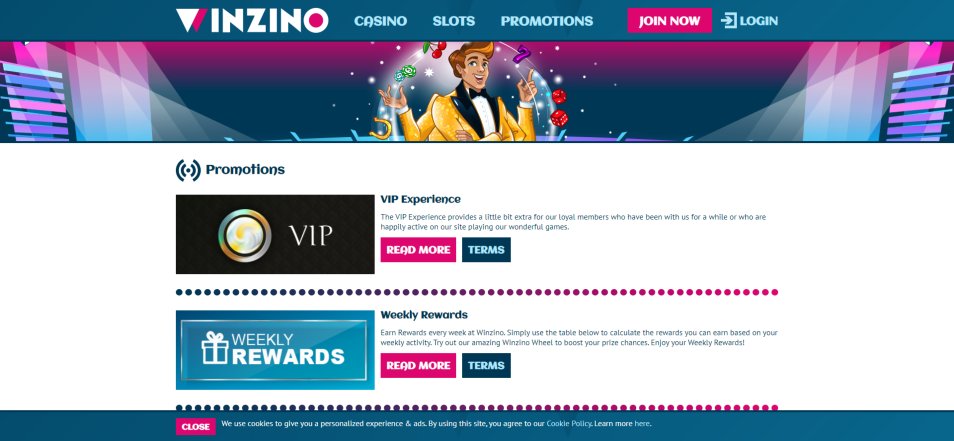
Task: Click the Promotions broadcast icon
Action: click(188, 170)
